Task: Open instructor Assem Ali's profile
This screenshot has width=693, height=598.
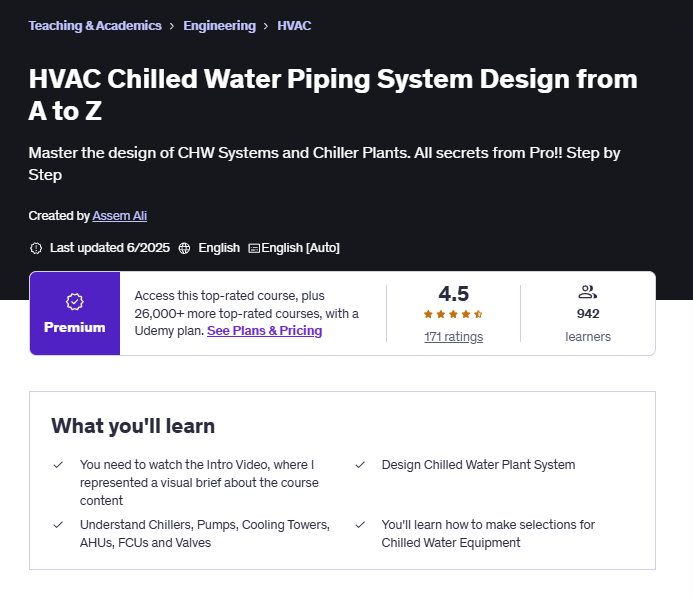Action: click(119, 216)
